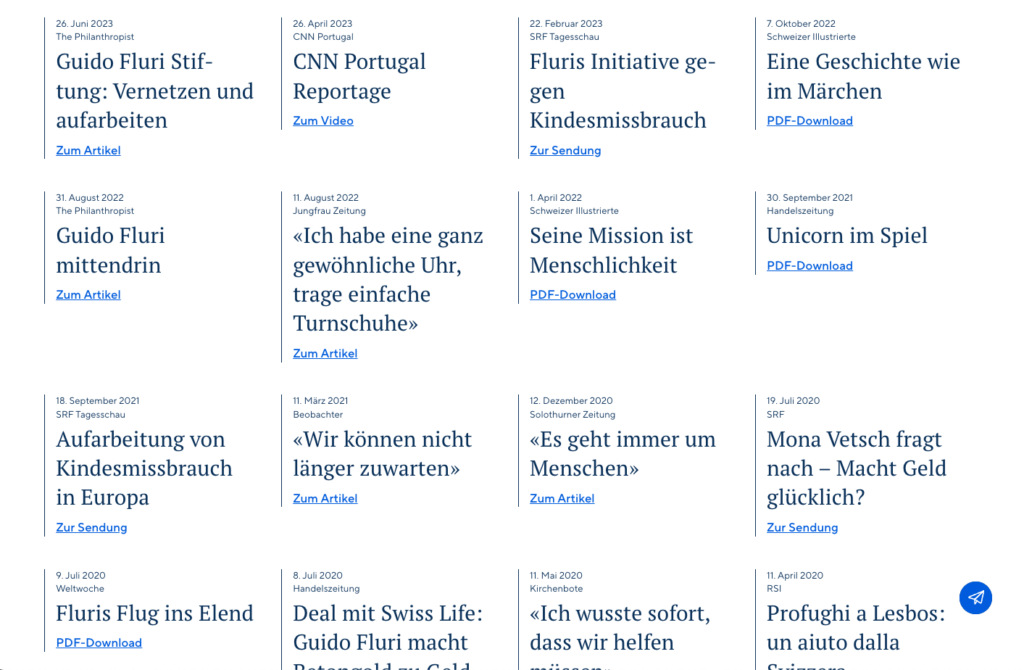Open 'Zum Artikel' for Solothurner Zeitung article
The image size is (1024, 670).
(x=562, y=499)
